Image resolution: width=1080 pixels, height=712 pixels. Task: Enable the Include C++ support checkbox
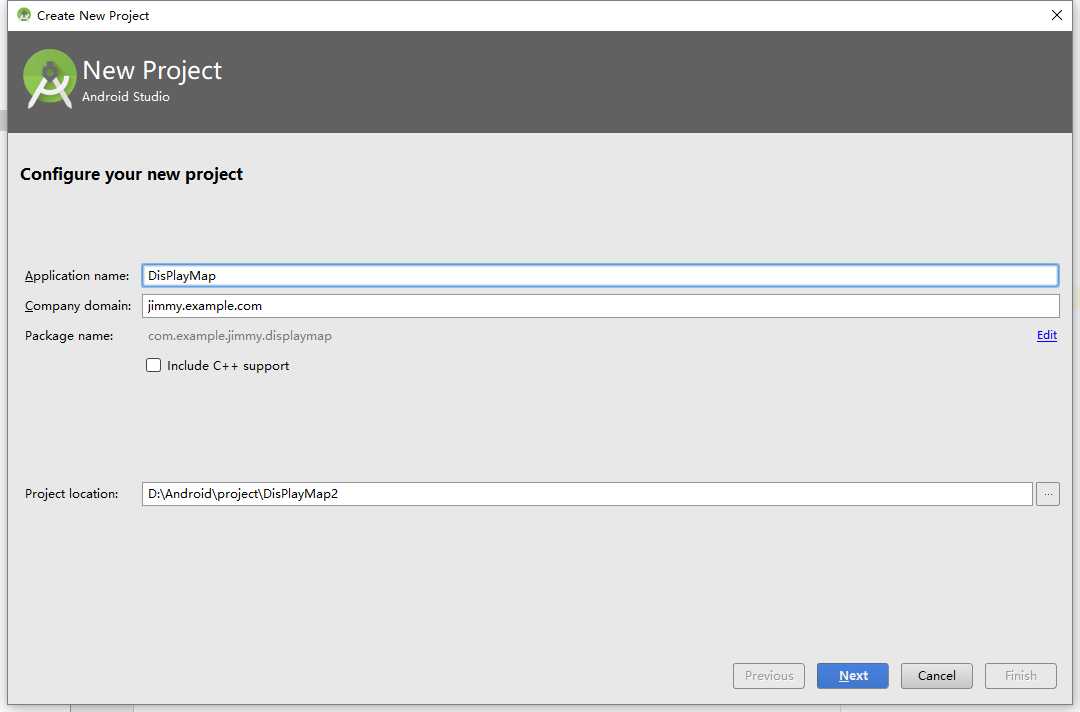click(154, 366)
